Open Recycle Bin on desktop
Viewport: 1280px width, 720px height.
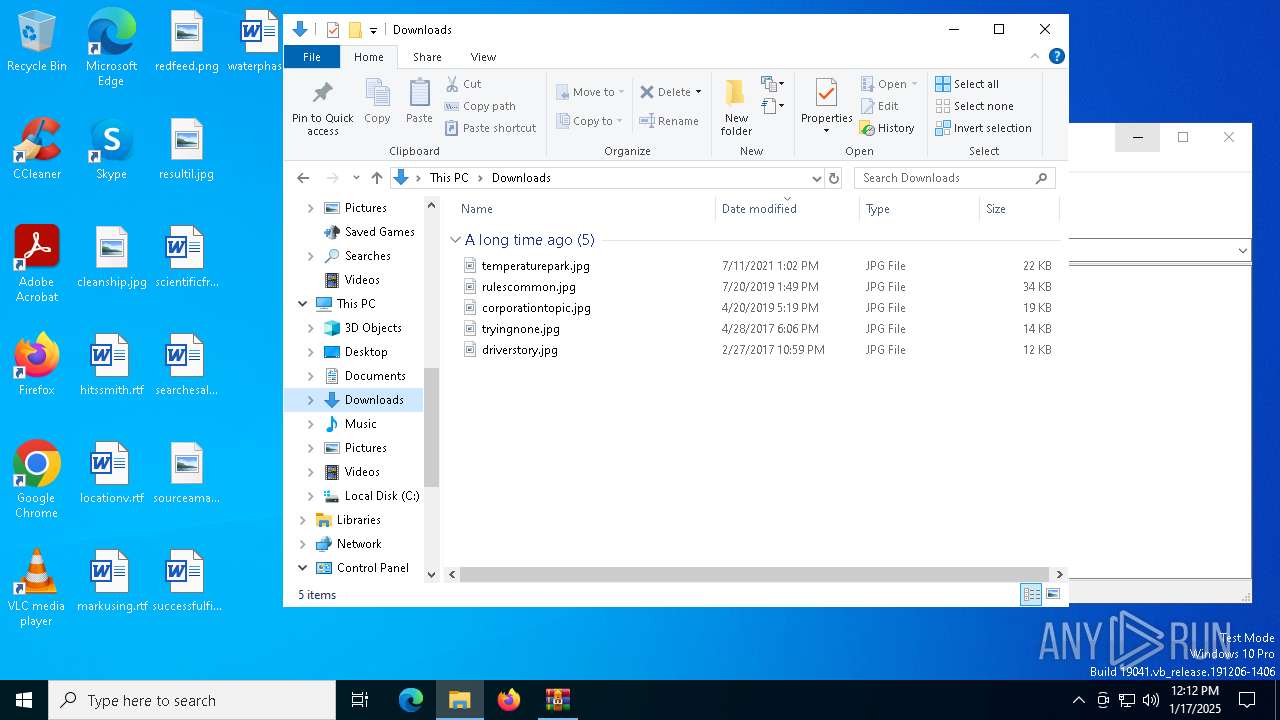[36, 42]
